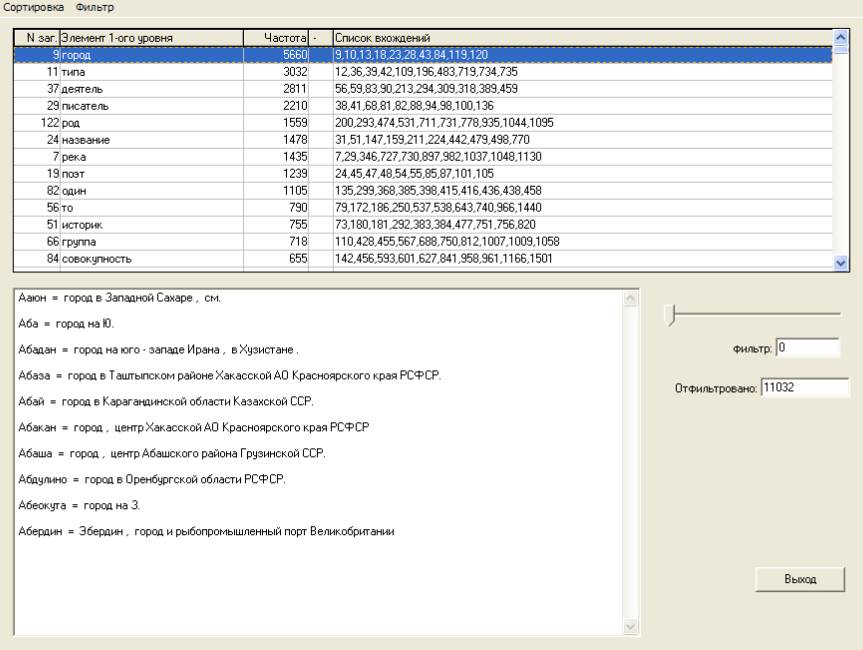Click the text panel's scroll up arrow
Viewport: 863px width, 650px height.
tap(629, 299)
